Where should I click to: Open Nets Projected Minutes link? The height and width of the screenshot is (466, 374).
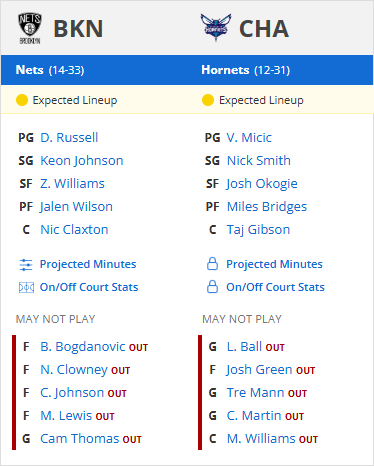88,264
